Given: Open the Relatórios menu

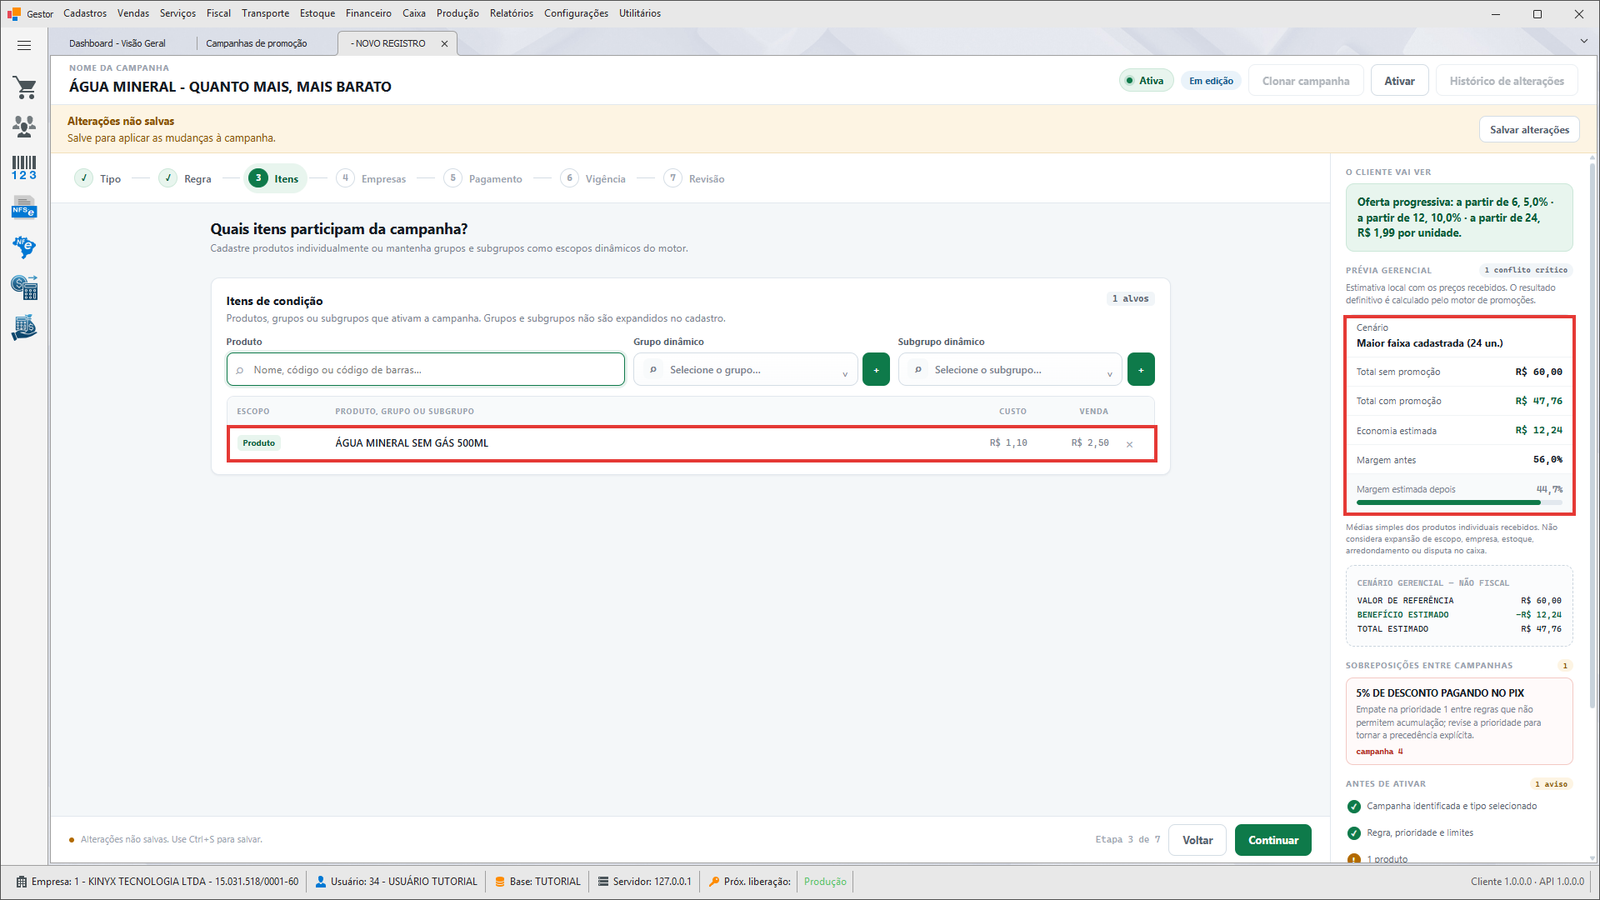Looking at the screenshot, I should 511,13.
